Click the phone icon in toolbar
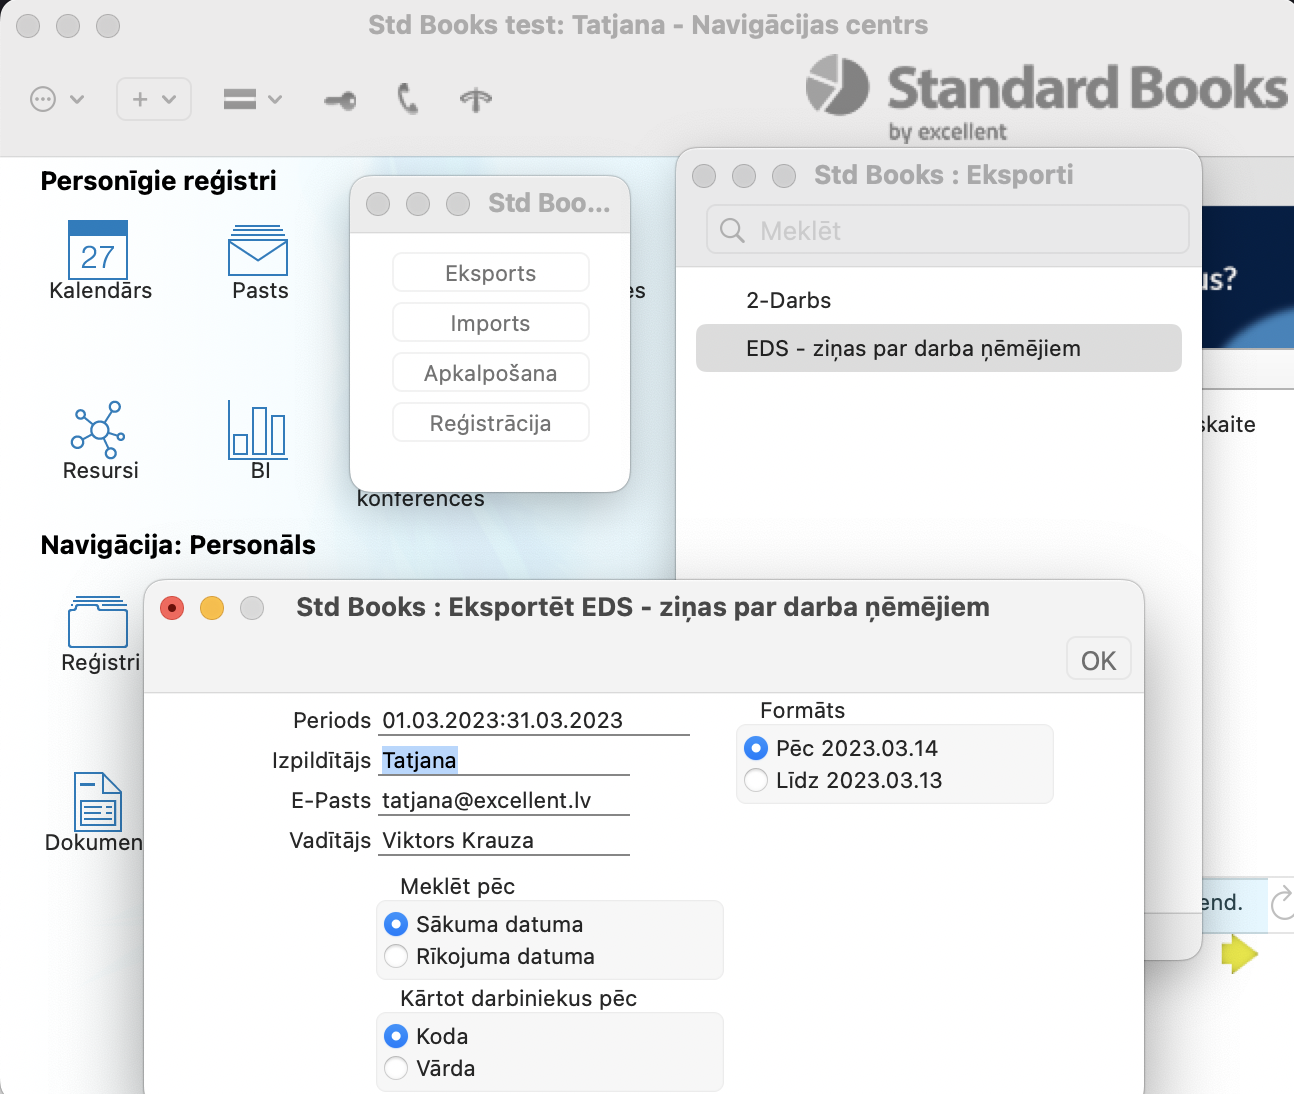Image resolution: width=1294 pixels, height=1094 pixels. click(x=407, y=99)
